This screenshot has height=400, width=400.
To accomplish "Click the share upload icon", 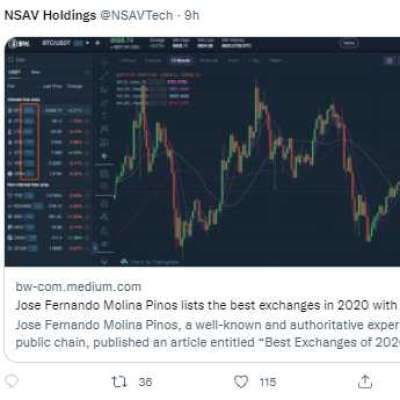I will pos(365,381).
